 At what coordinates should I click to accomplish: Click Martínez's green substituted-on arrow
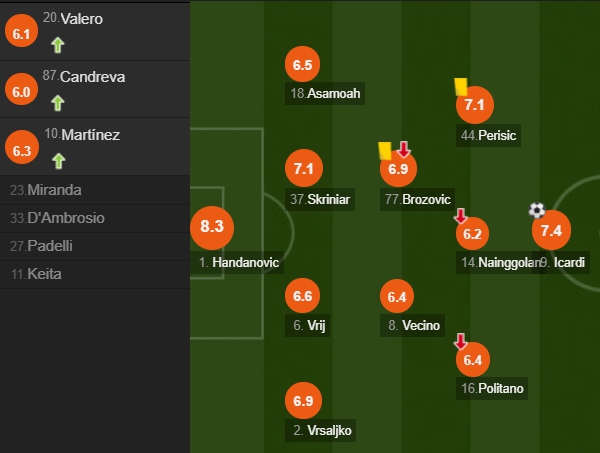pyautogui.click(x=59, y=161)
